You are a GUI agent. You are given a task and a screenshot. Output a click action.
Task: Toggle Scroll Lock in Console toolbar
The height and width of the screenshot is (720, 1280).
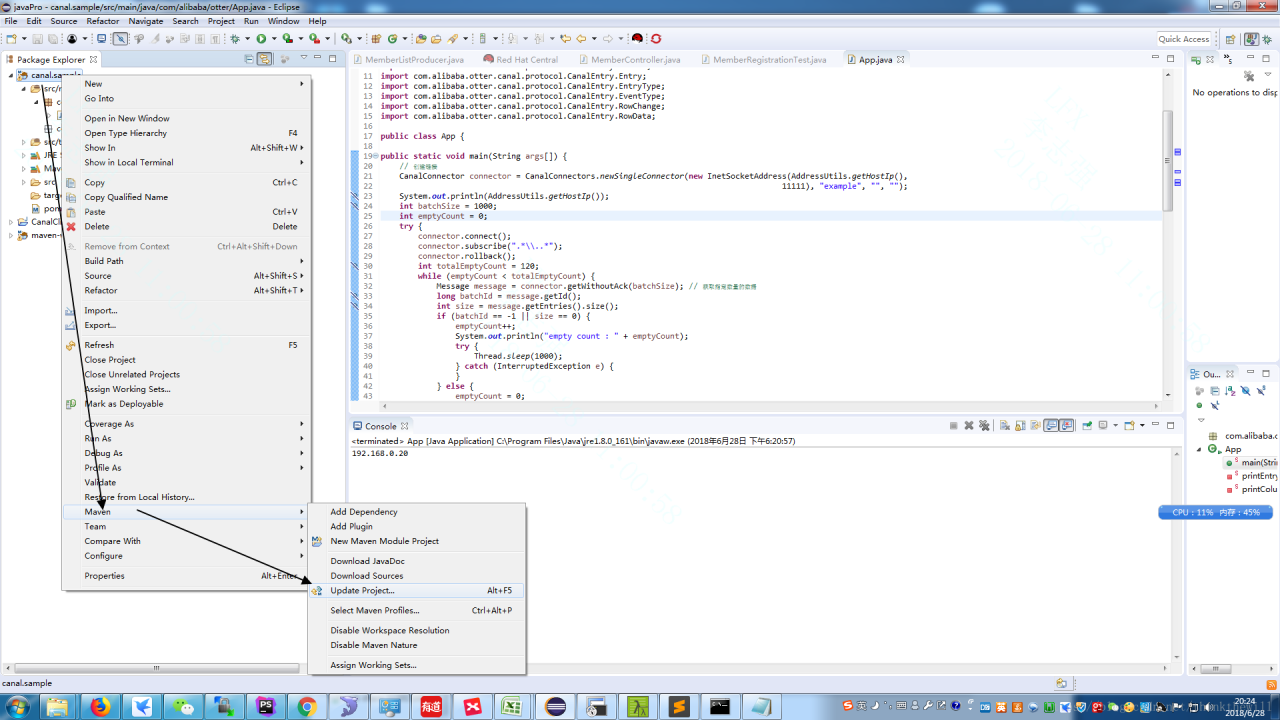pos(1020,425)
